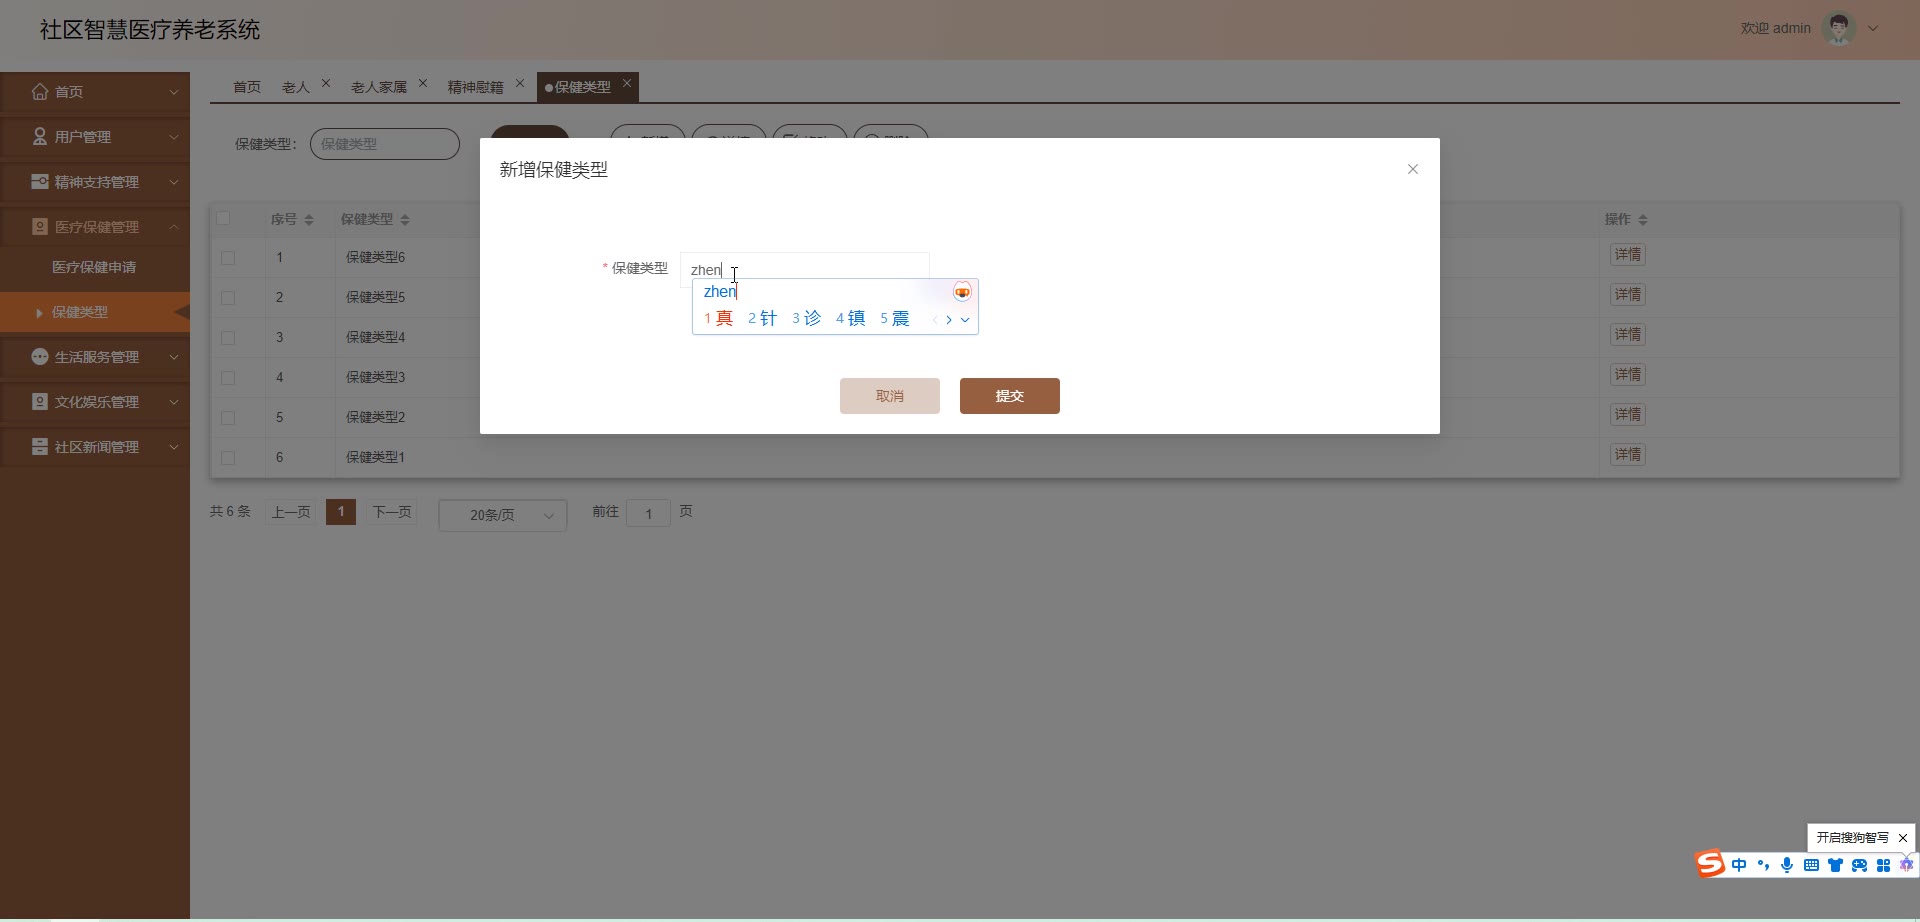Click the 上一页 pagination button

click(291, 512)
